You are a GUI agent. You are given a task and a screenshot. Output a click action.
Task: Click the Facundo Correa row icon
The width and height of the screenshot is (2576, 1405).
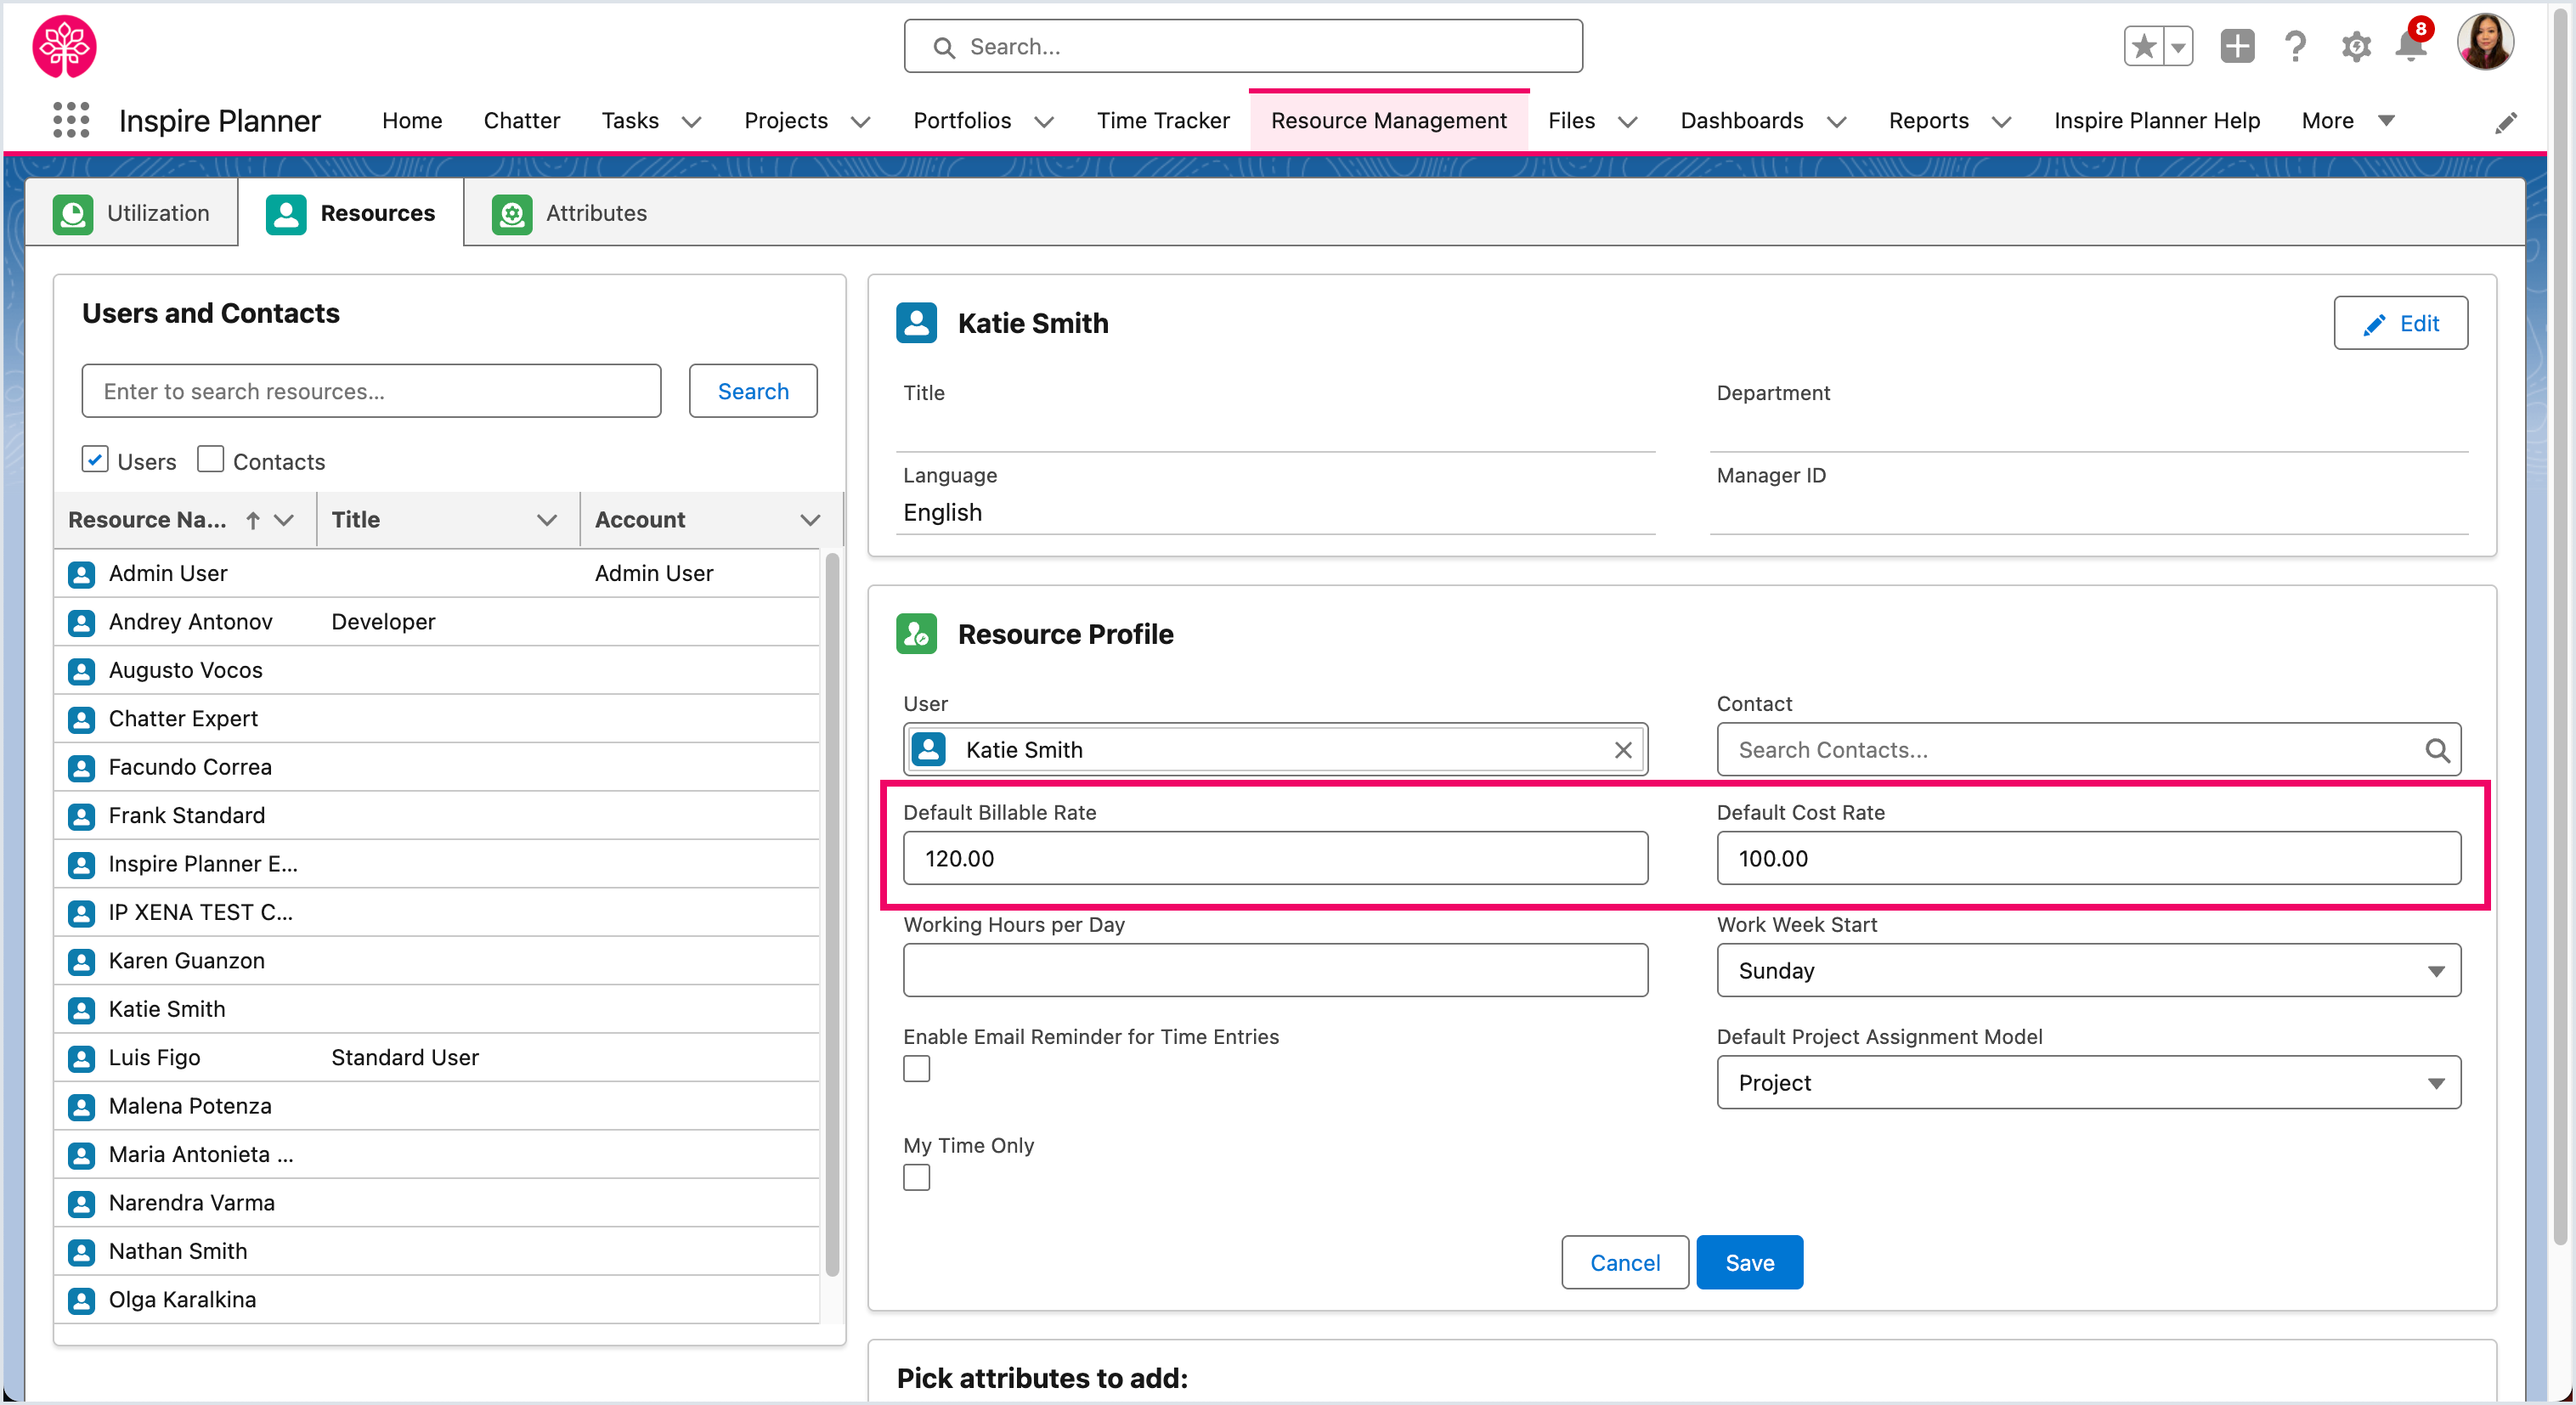(81, 768)
